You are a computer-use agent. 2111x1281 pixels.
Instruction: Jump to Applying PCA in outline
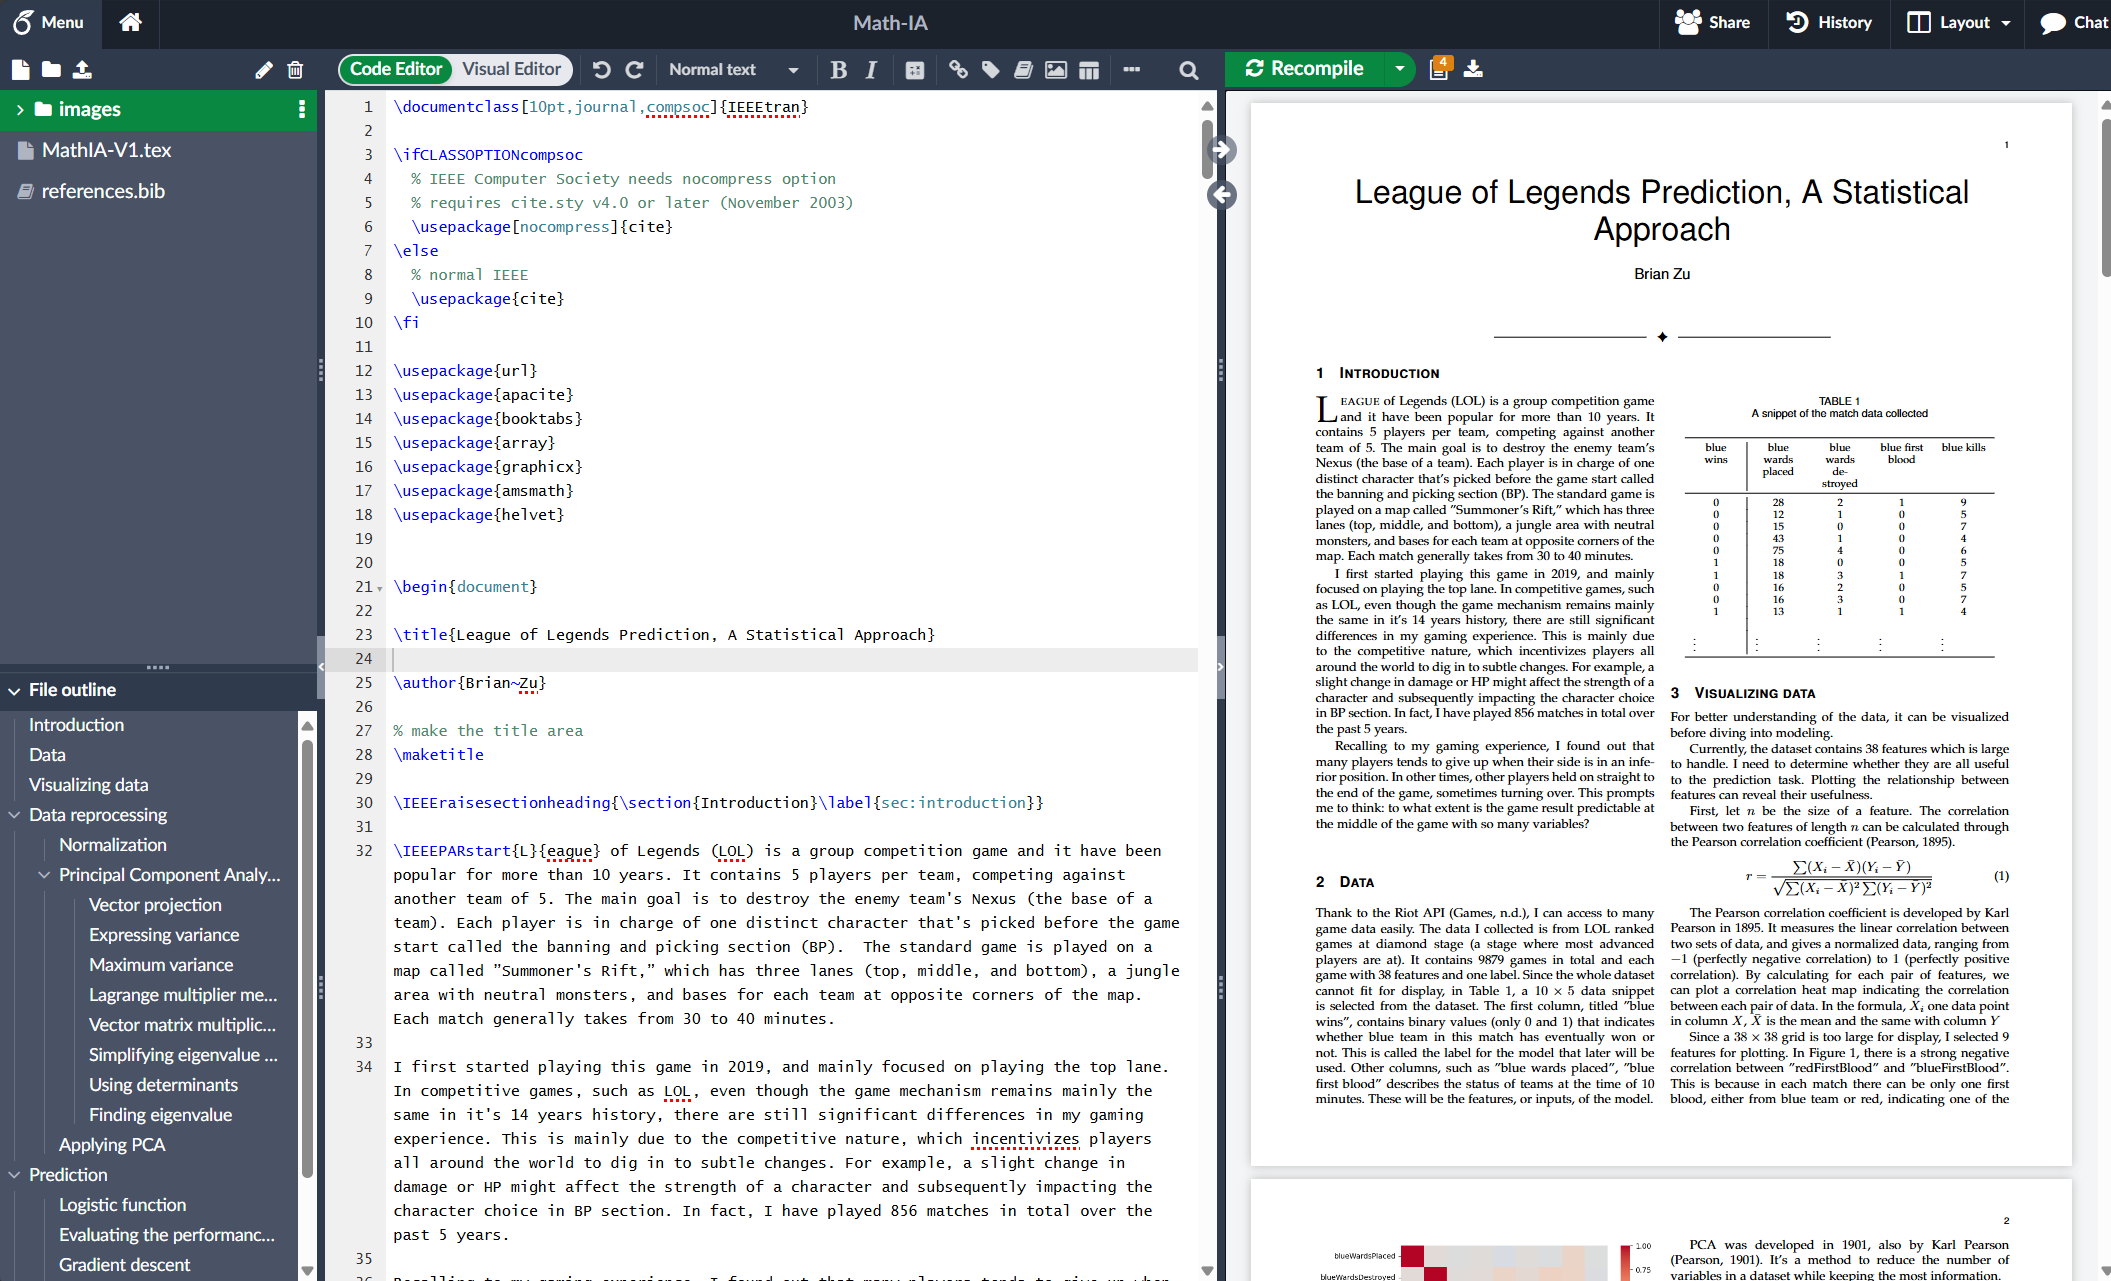point(112,1145)
